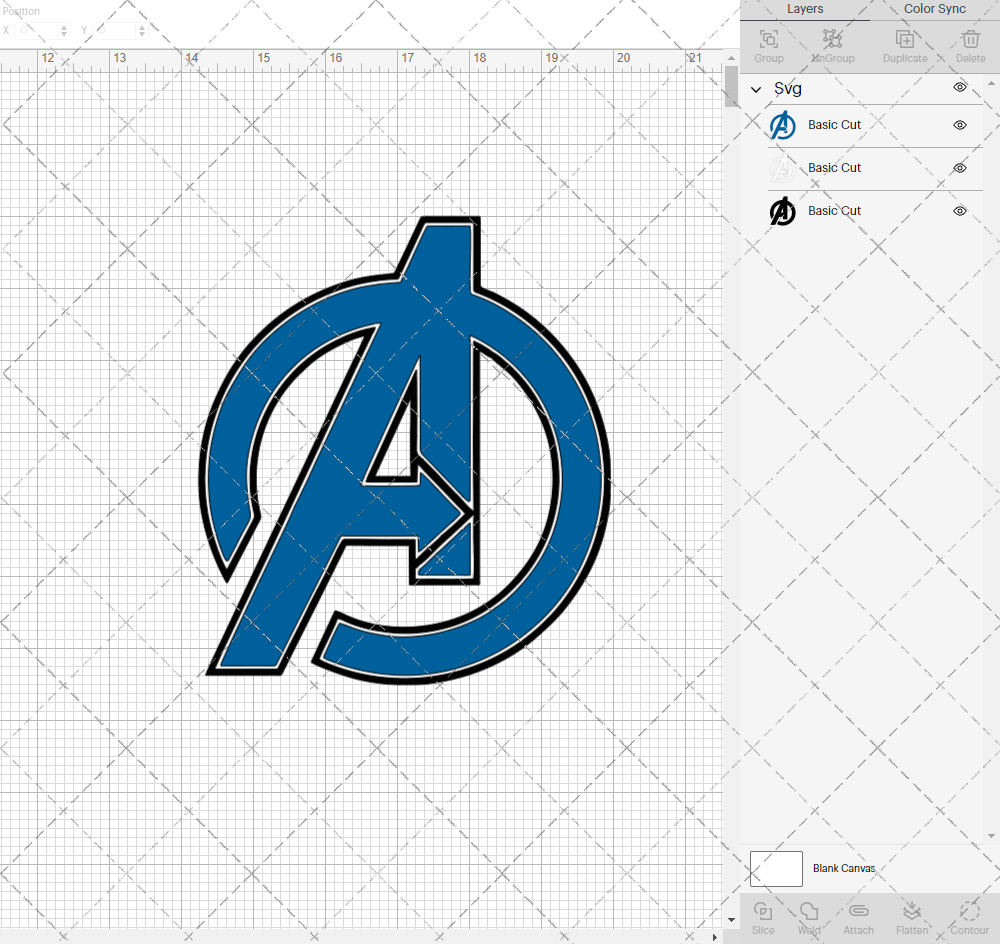Click the third Basic Cut label
1000x944 pixels.
(834, 210)
